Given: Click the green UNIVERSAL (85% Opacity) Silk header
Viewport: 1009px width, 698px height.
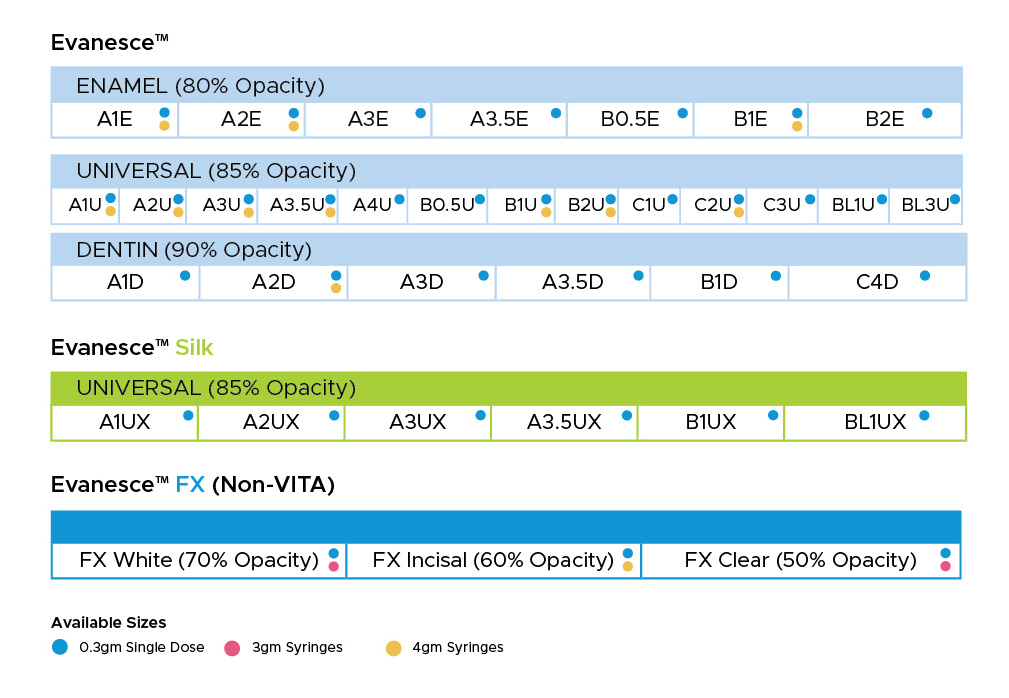Looking at the screenshot, I should coord(509,388).
